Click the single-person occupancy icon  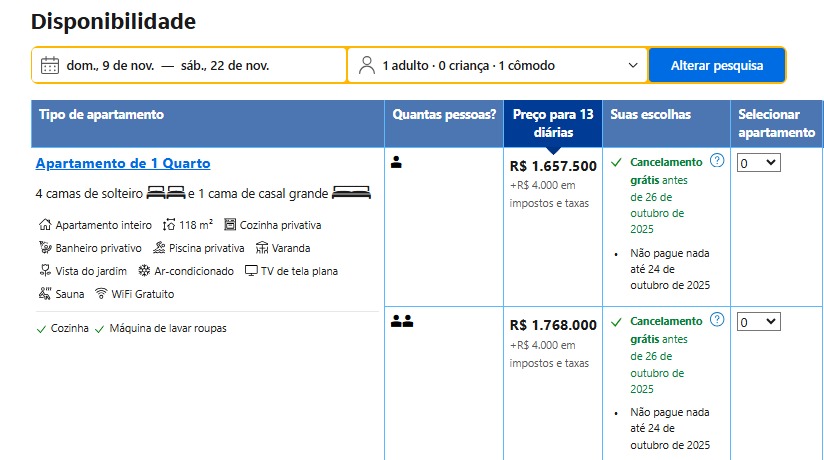point(396,162)
